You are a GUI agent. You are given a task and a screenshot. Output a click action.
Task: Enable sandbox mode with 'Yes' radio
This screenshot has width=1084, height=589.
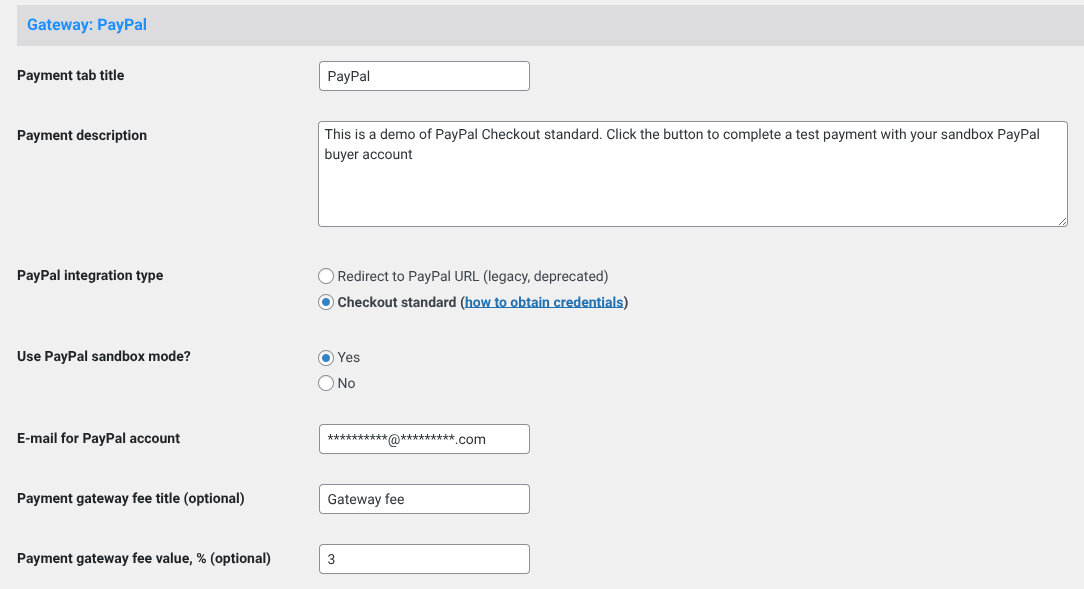coord(326,357)
